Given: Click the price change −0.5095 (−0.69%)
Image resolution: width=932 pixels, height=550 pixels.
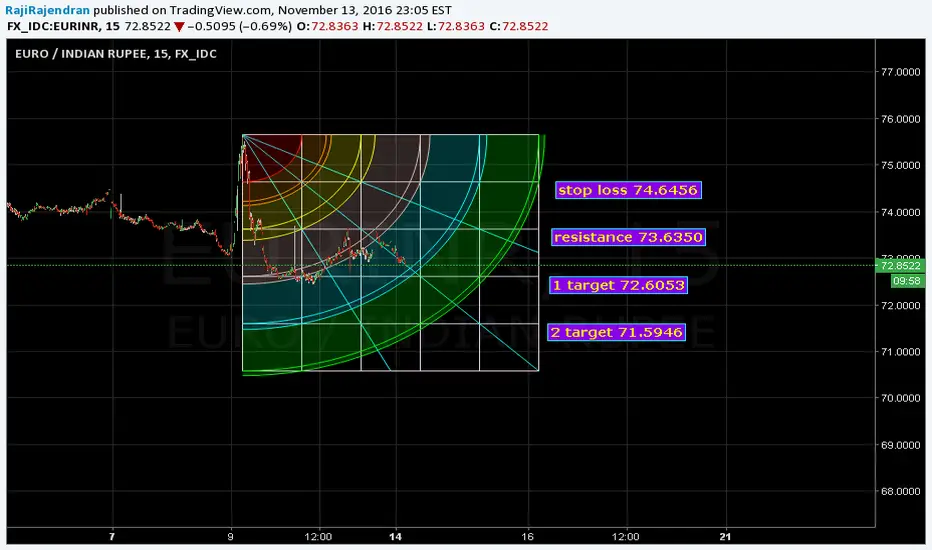Looking at the screenshot, I should coord(240,26).
